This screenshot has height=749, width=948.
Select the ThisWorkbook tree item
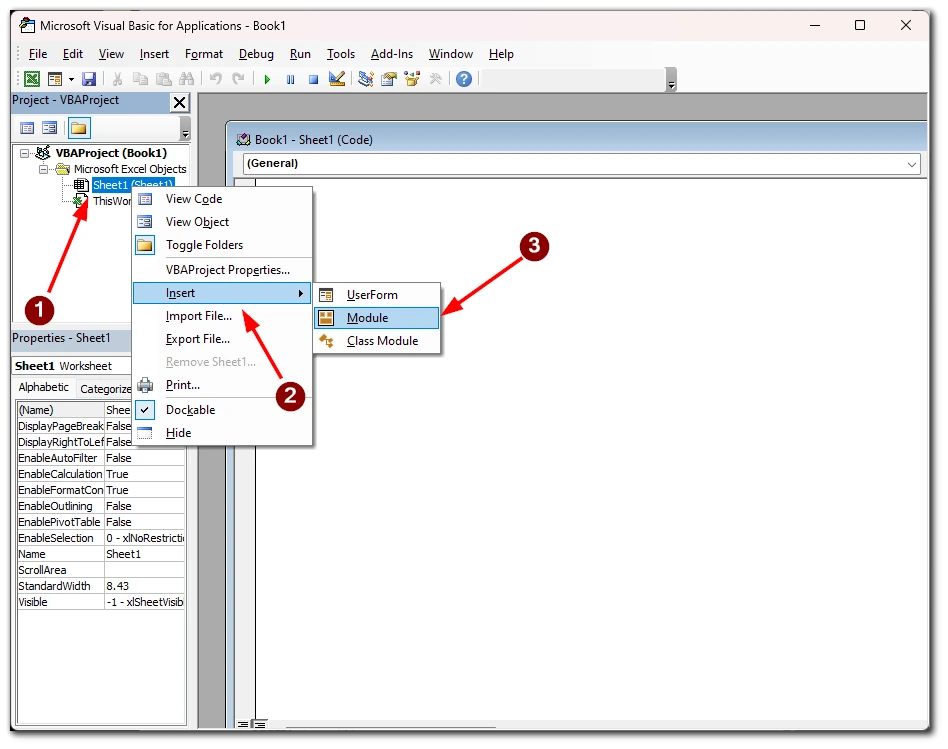111,201
